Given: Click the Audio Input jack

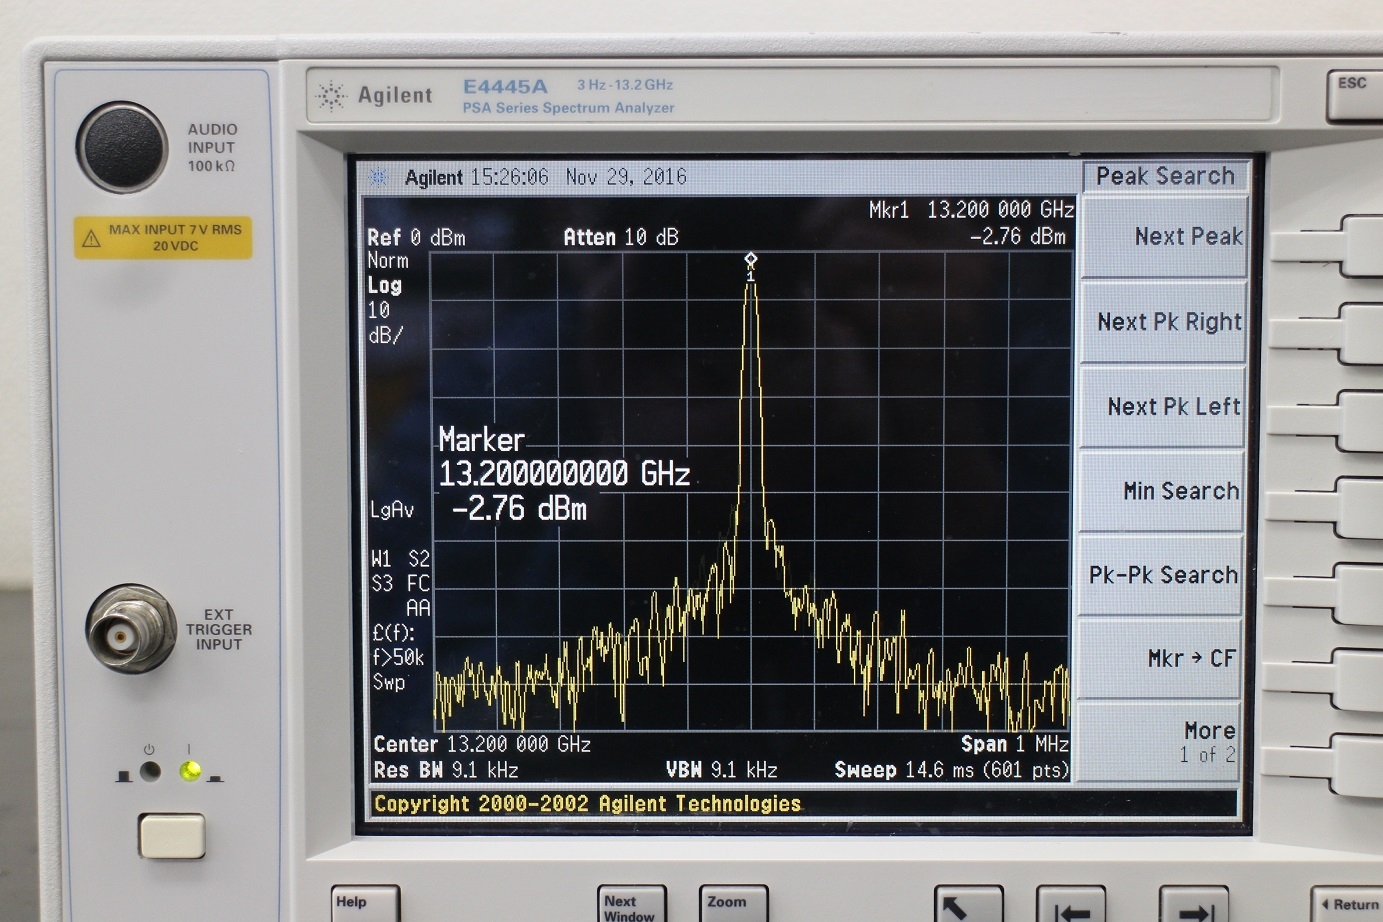Looking at the screenshot, I should click(123, 146).
